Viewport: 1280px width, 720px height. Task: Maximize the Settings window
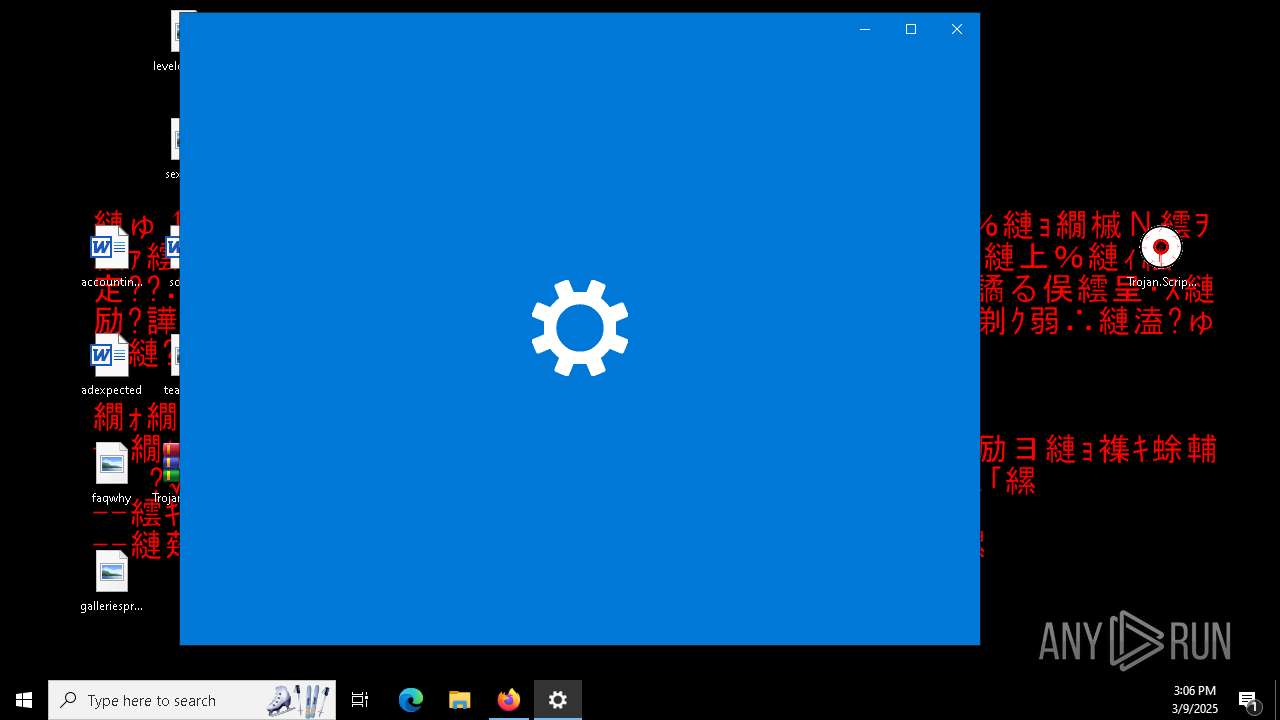tap(911, 29)
